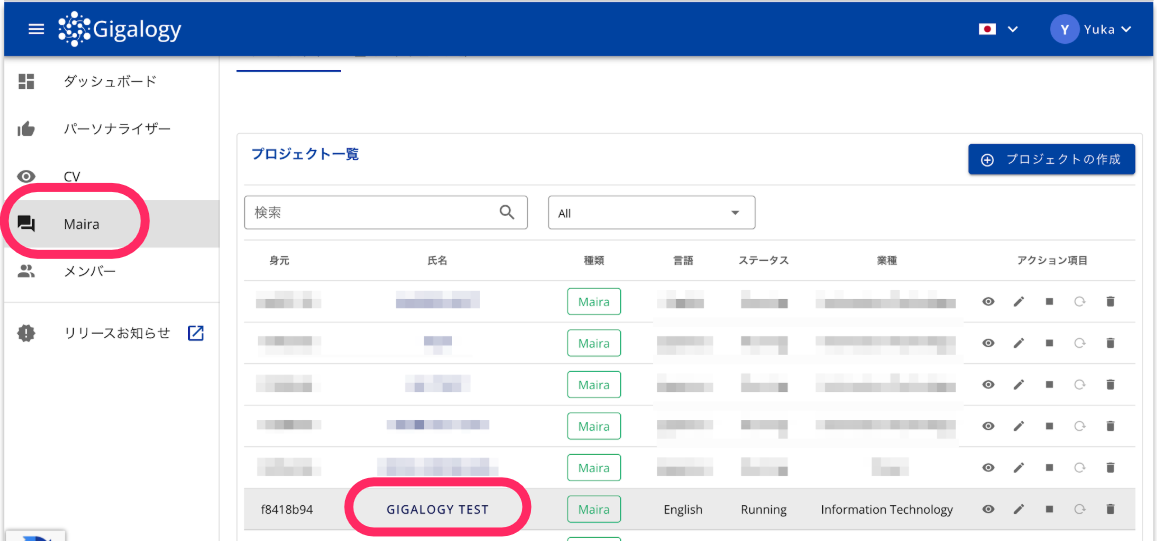Open リリースお知らせ release notes link

coord(111,333)
